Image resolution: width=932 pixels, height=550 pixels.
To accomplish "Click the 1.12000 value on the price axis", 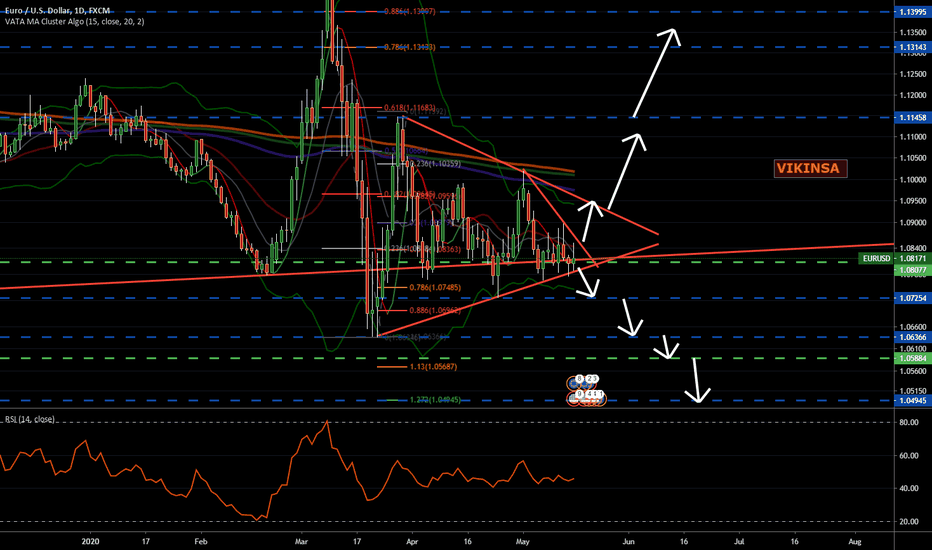I will pyautogui.click(x=912, y=95).
